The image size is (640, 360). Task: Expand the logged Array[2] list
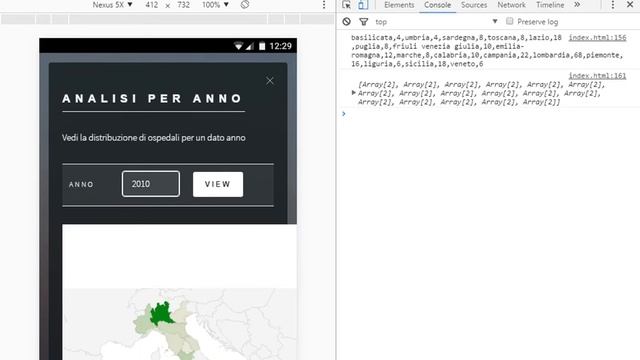coord(353,93)
